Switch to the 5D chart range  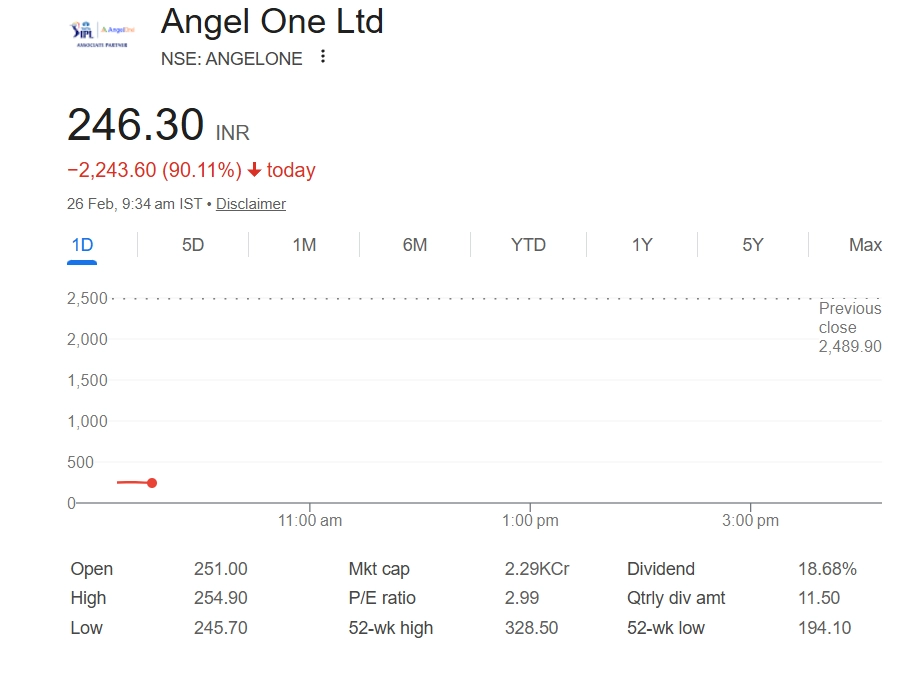tap(193, 245)
